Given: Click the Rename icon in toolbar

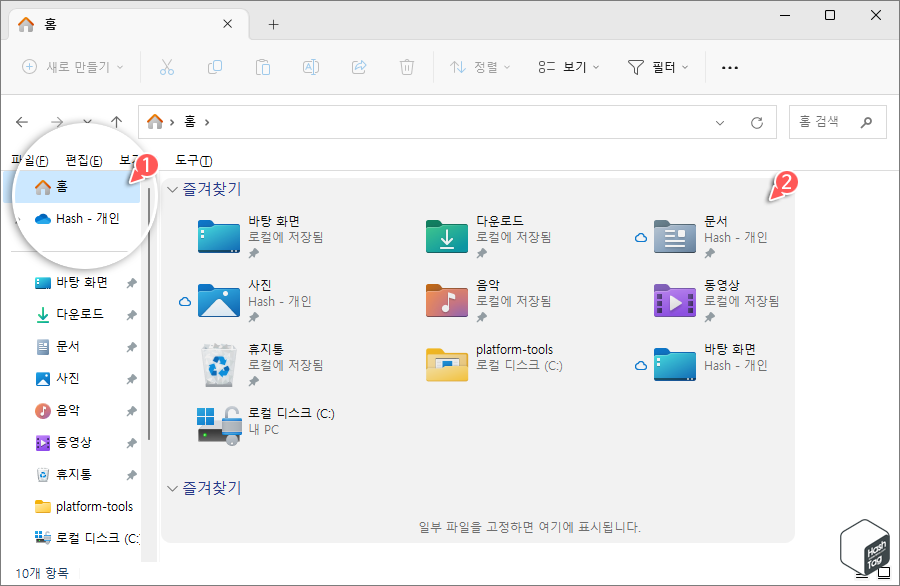Looking at the screenshot, I should 311,67.
